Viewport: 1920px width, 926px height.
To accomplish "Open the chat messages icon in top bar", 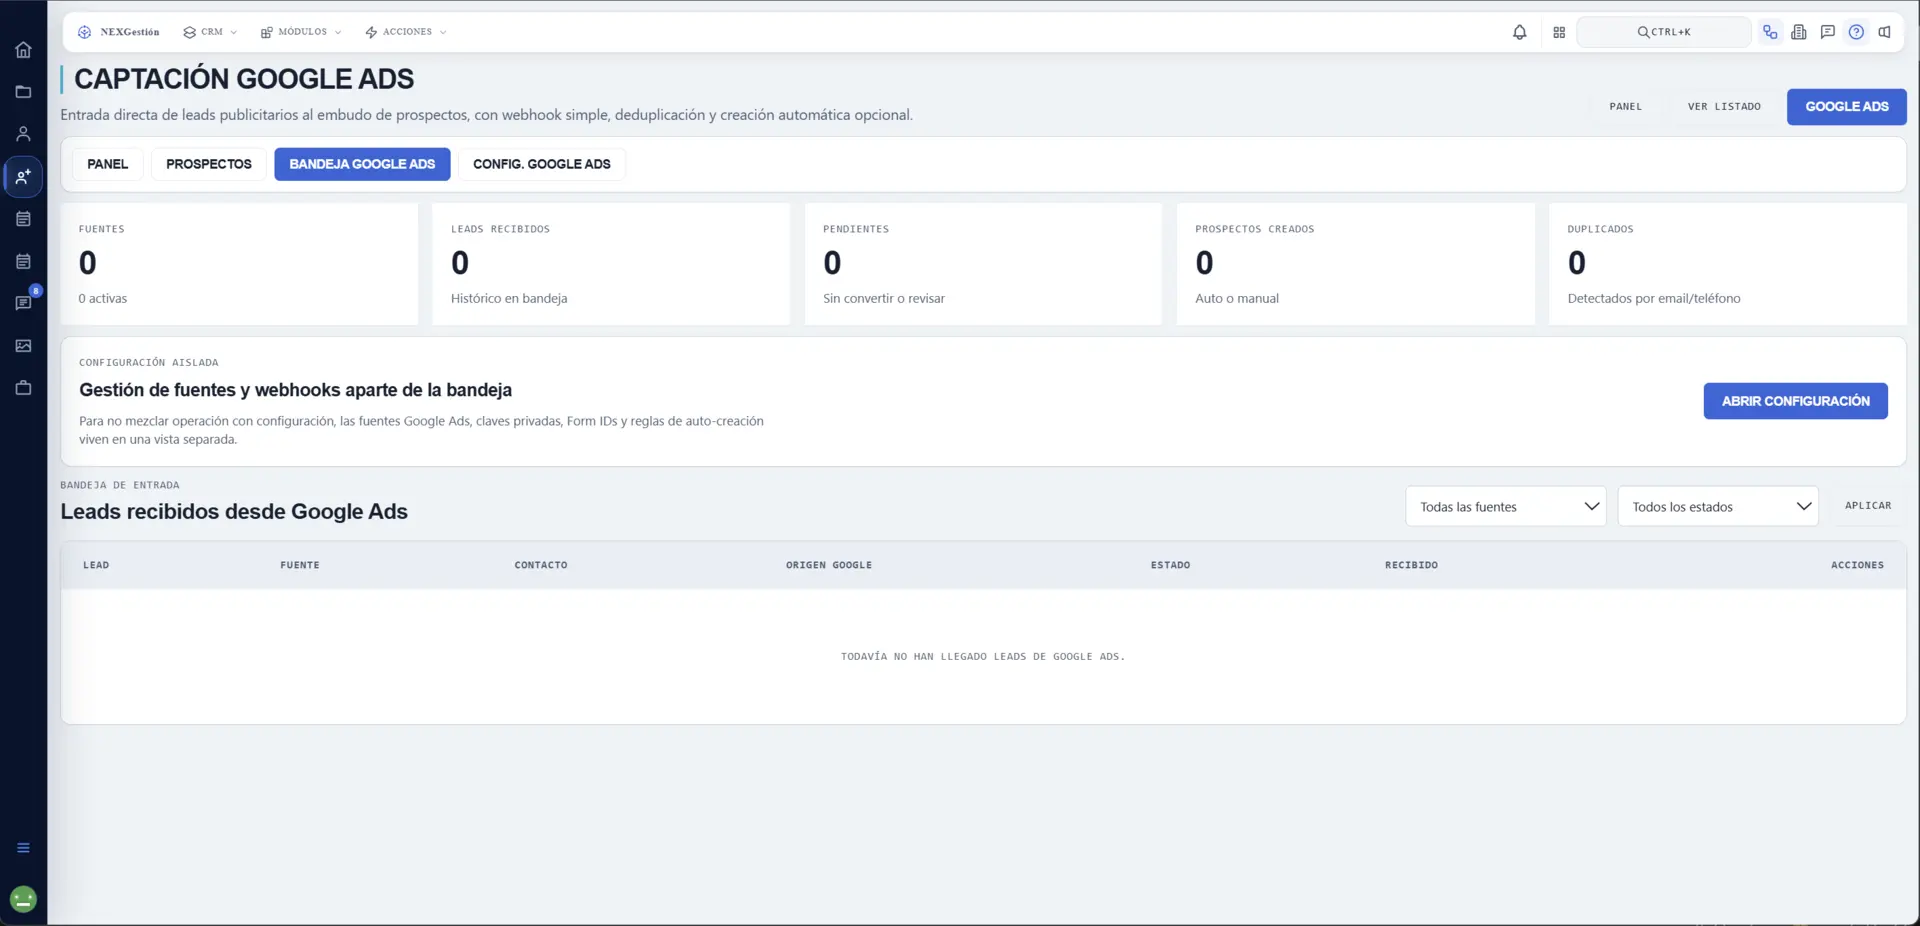I will (x=1827, y=32).
